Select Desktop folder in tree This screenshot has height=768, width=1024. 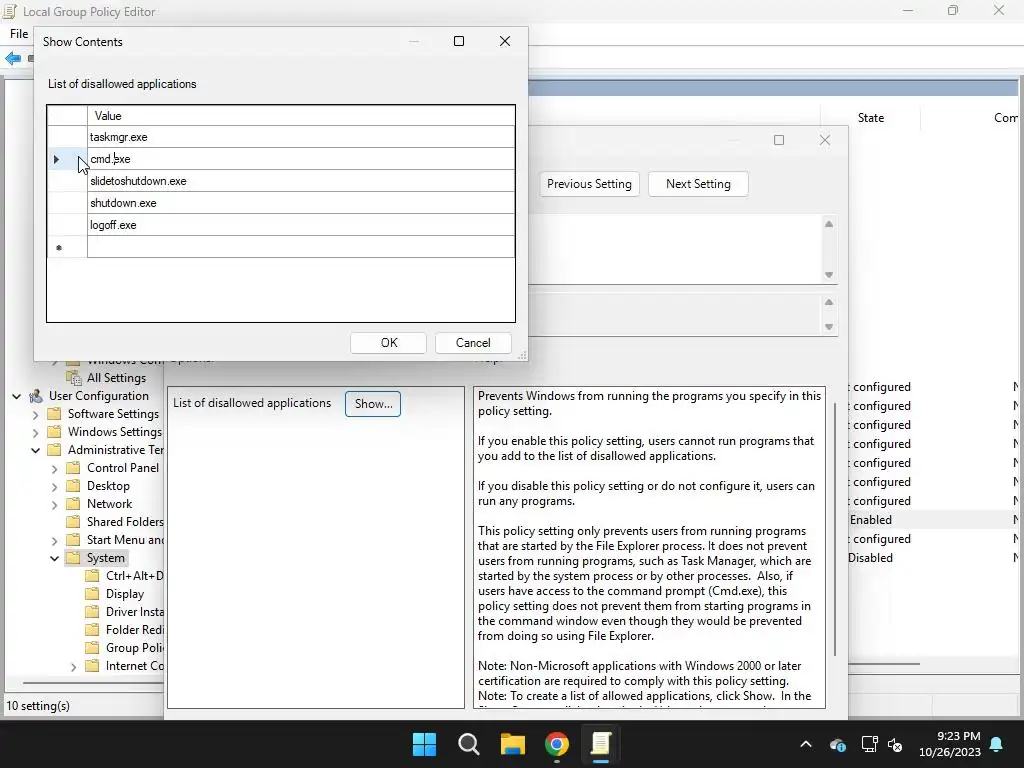point(108,486)
